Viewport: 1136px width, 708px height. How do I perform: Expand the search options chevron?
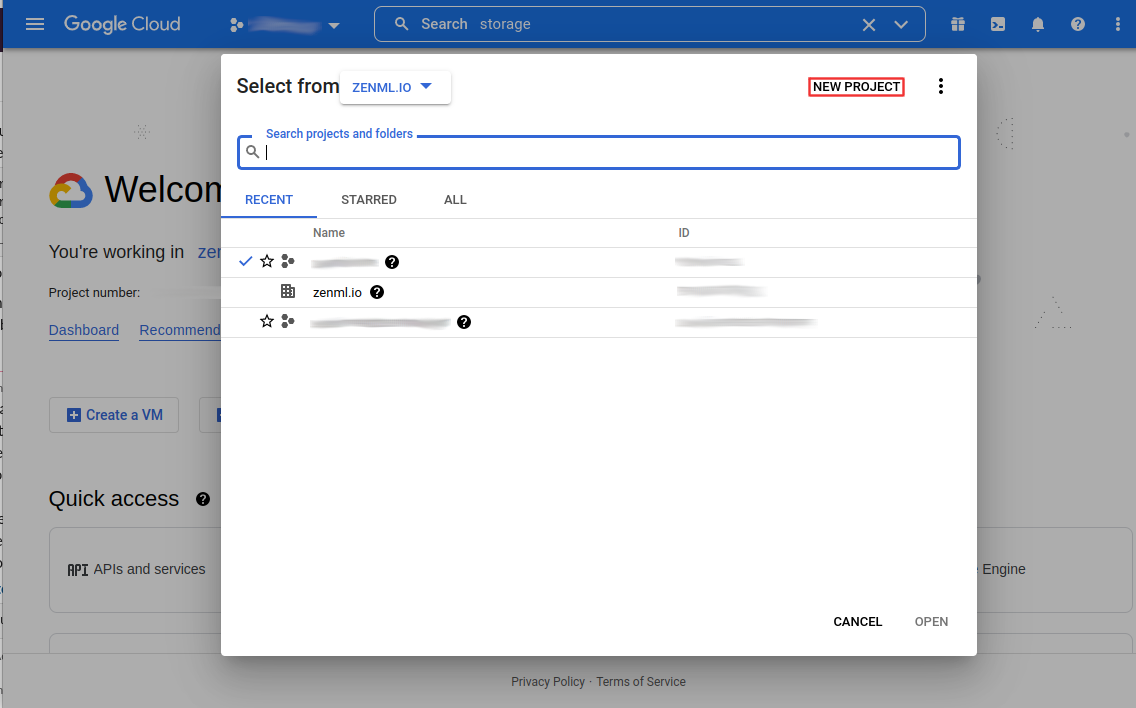(x=901, y=24)
